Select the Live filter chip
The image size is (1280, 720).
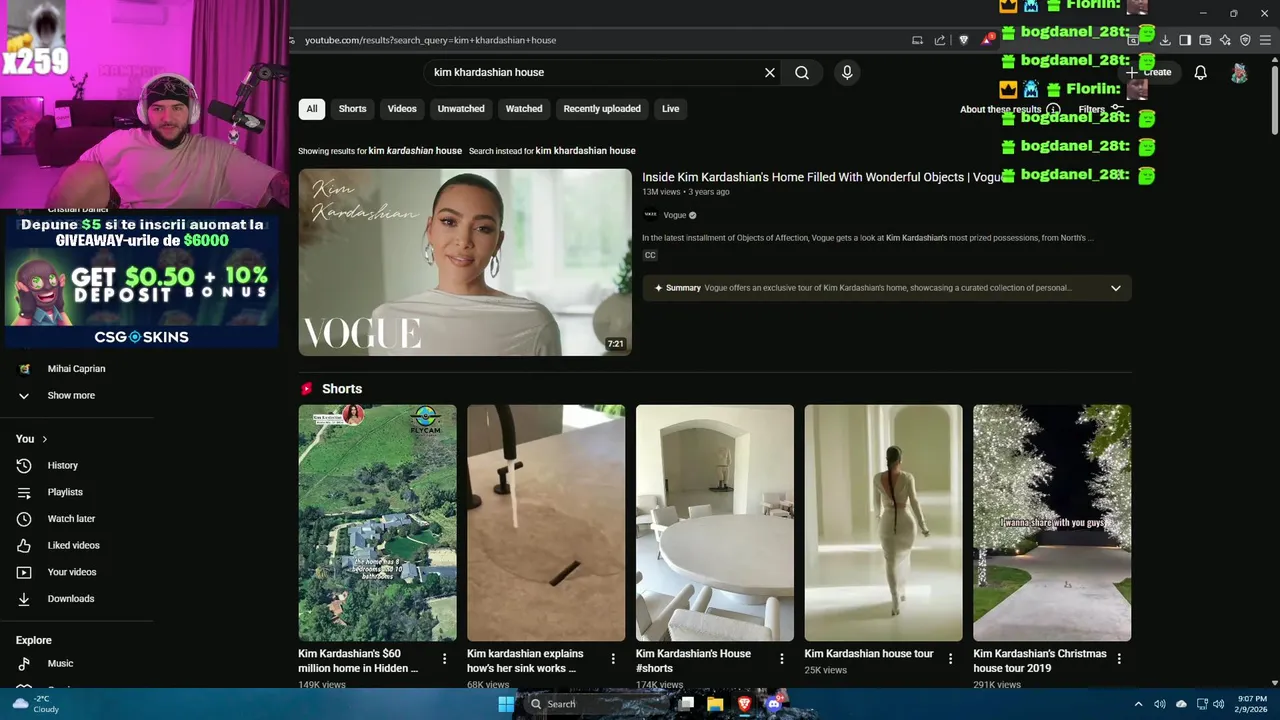(670, 109)
